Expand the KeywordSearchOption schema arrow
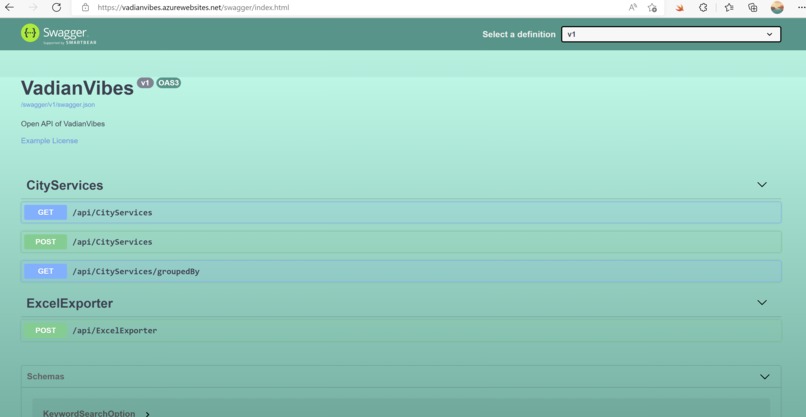The width and height of the screenshot is (806, 417). (148, 414)
